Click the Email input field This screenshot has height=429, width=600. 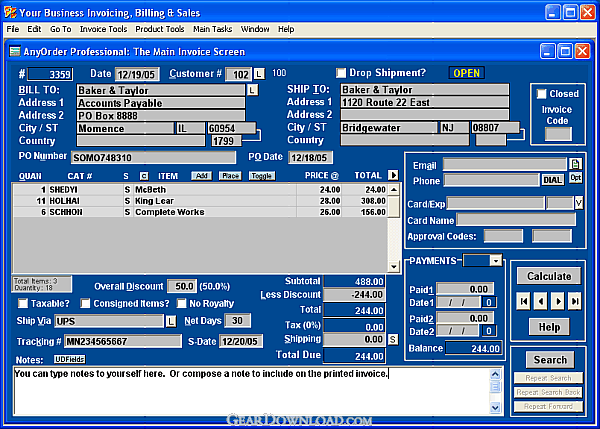(x=505, y=165)
